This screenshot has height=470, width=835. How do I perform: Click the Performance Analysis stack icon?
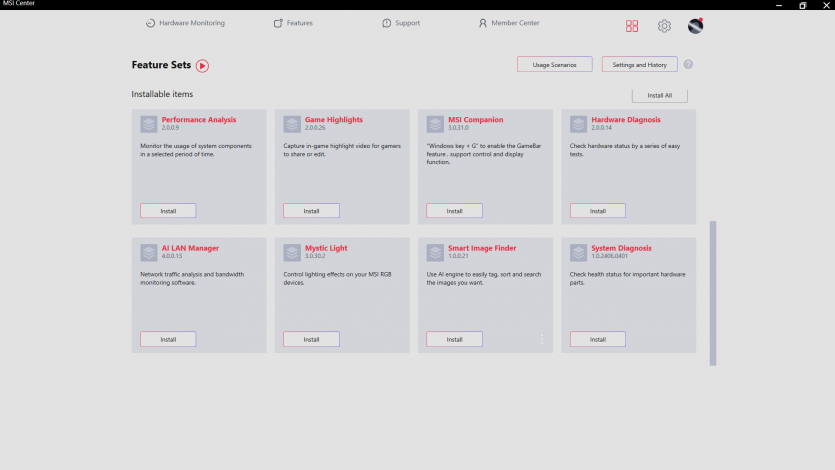pyautogui.click(x=149, y=124)
